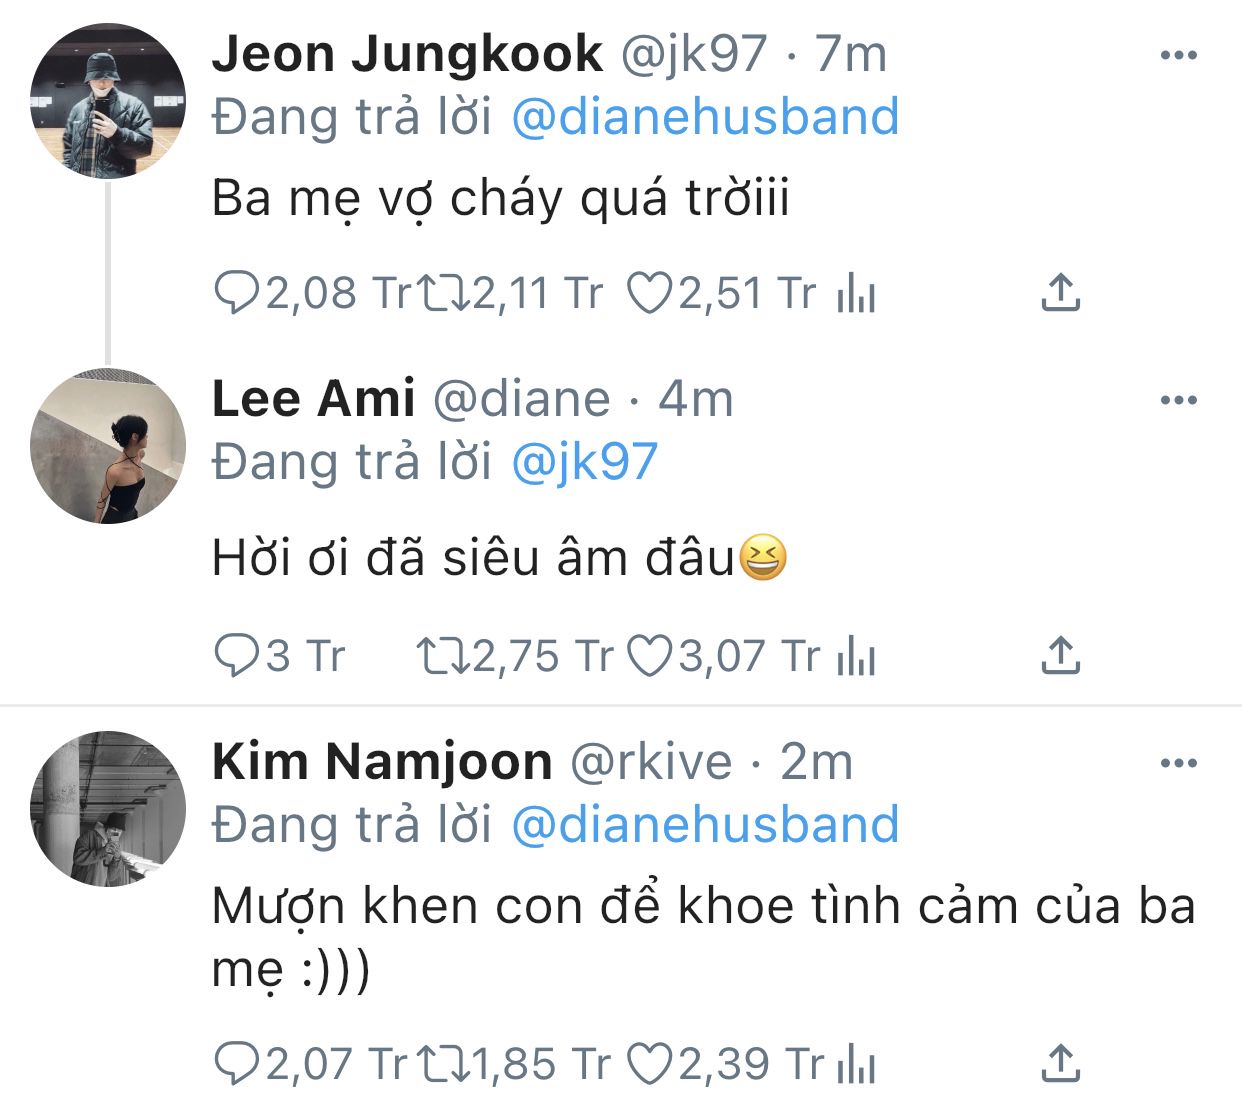The width and height of the screenshot is (1242, 1105).
Task: Retweet Lee Ami's tweet
Action: pyautogui.click(x=443, y=656)
